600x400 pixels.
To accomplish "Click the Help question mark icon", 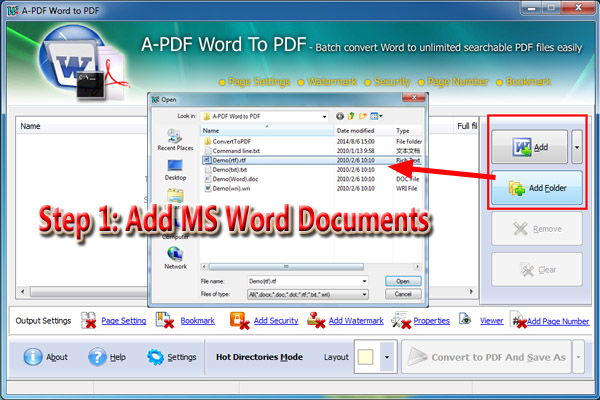I will 97,357.
